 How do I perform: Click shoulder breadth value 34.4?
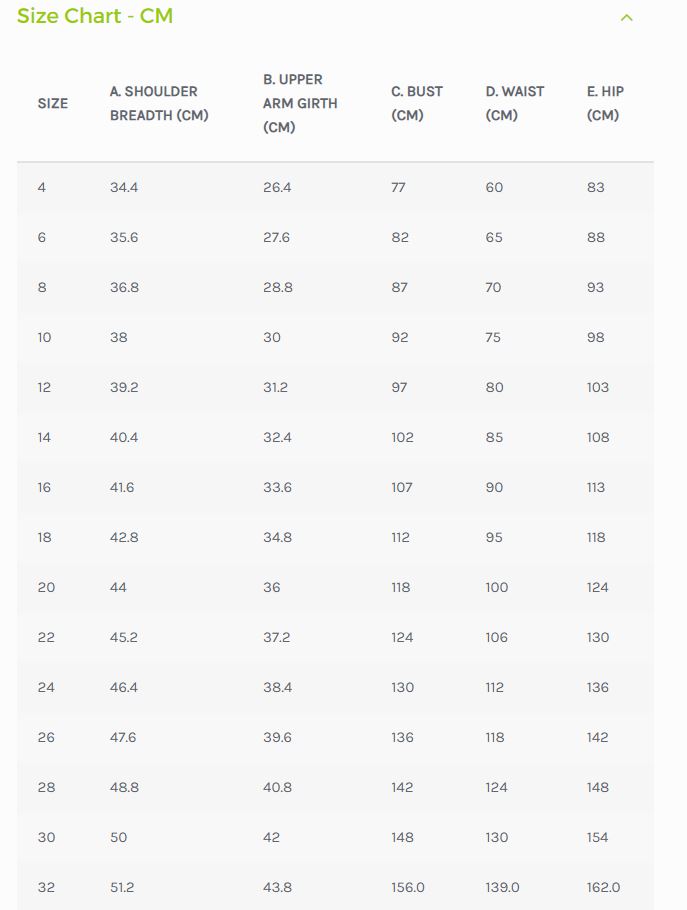(124, 187)
